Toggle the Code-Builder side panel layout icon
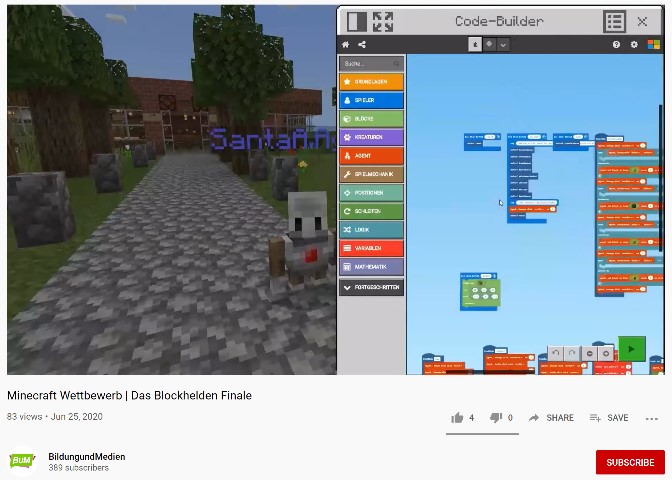 [357, 21]
